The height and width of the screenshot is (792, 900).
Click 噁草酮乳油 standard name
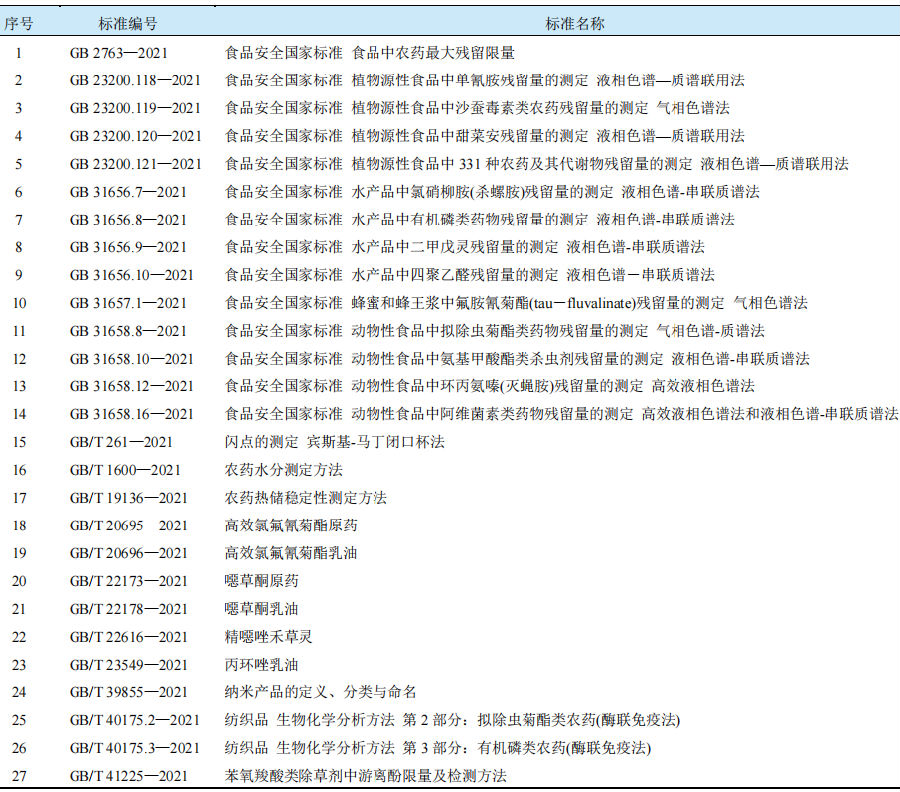click(x=261, y=609)
